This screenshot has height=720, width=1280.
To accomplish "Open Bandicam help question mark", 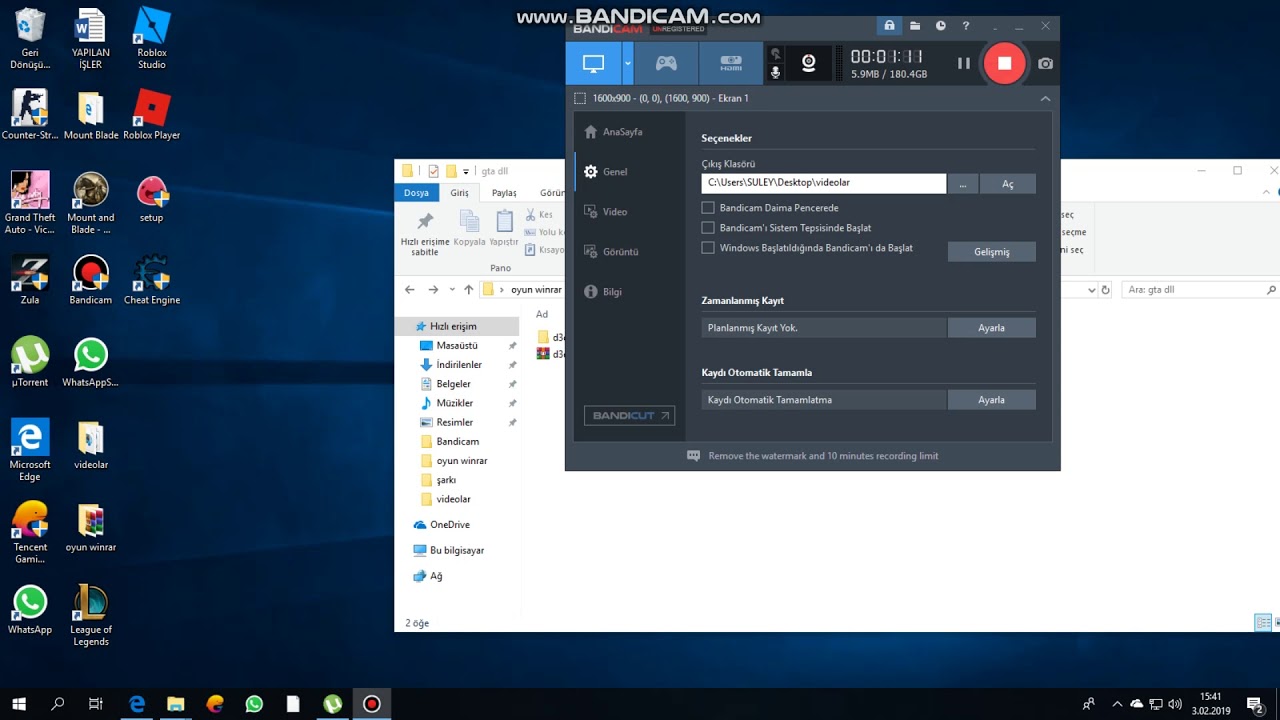I will pyautogui.click(x=966, y=26).
